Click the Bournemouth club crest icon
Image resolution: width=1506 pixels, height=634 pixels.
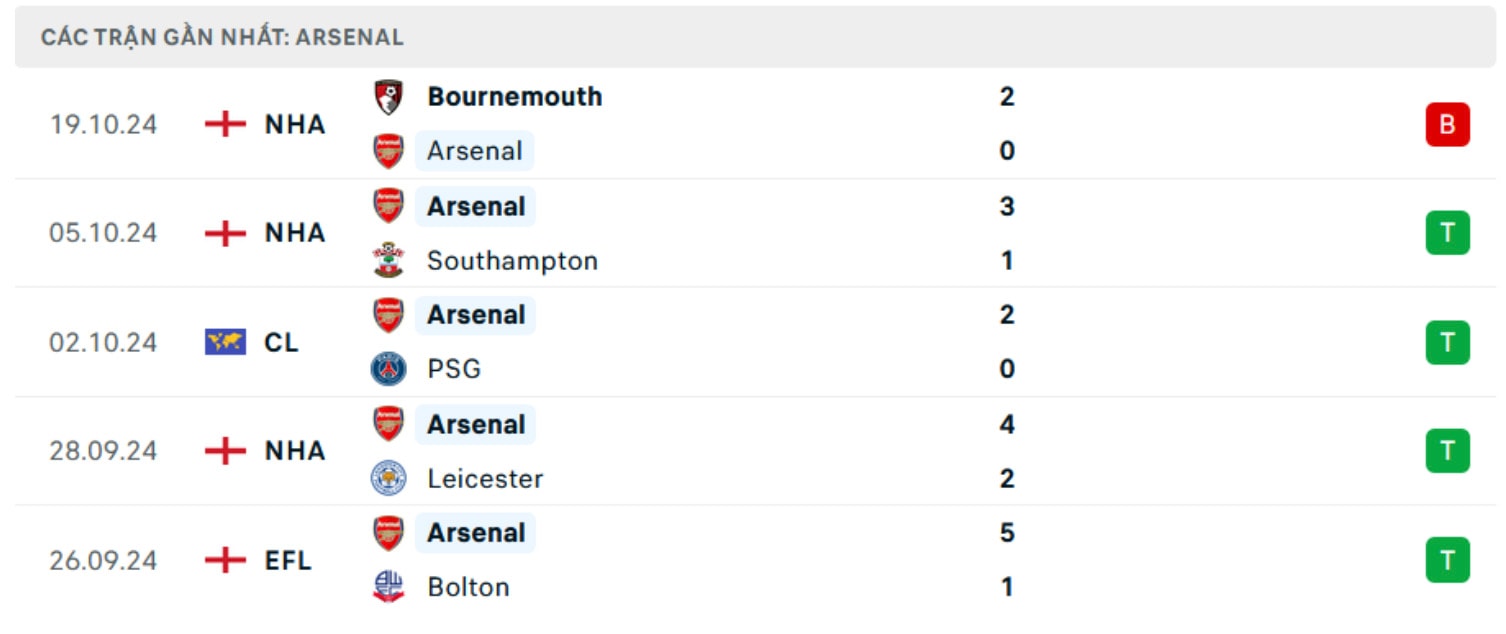coord(388,97)
